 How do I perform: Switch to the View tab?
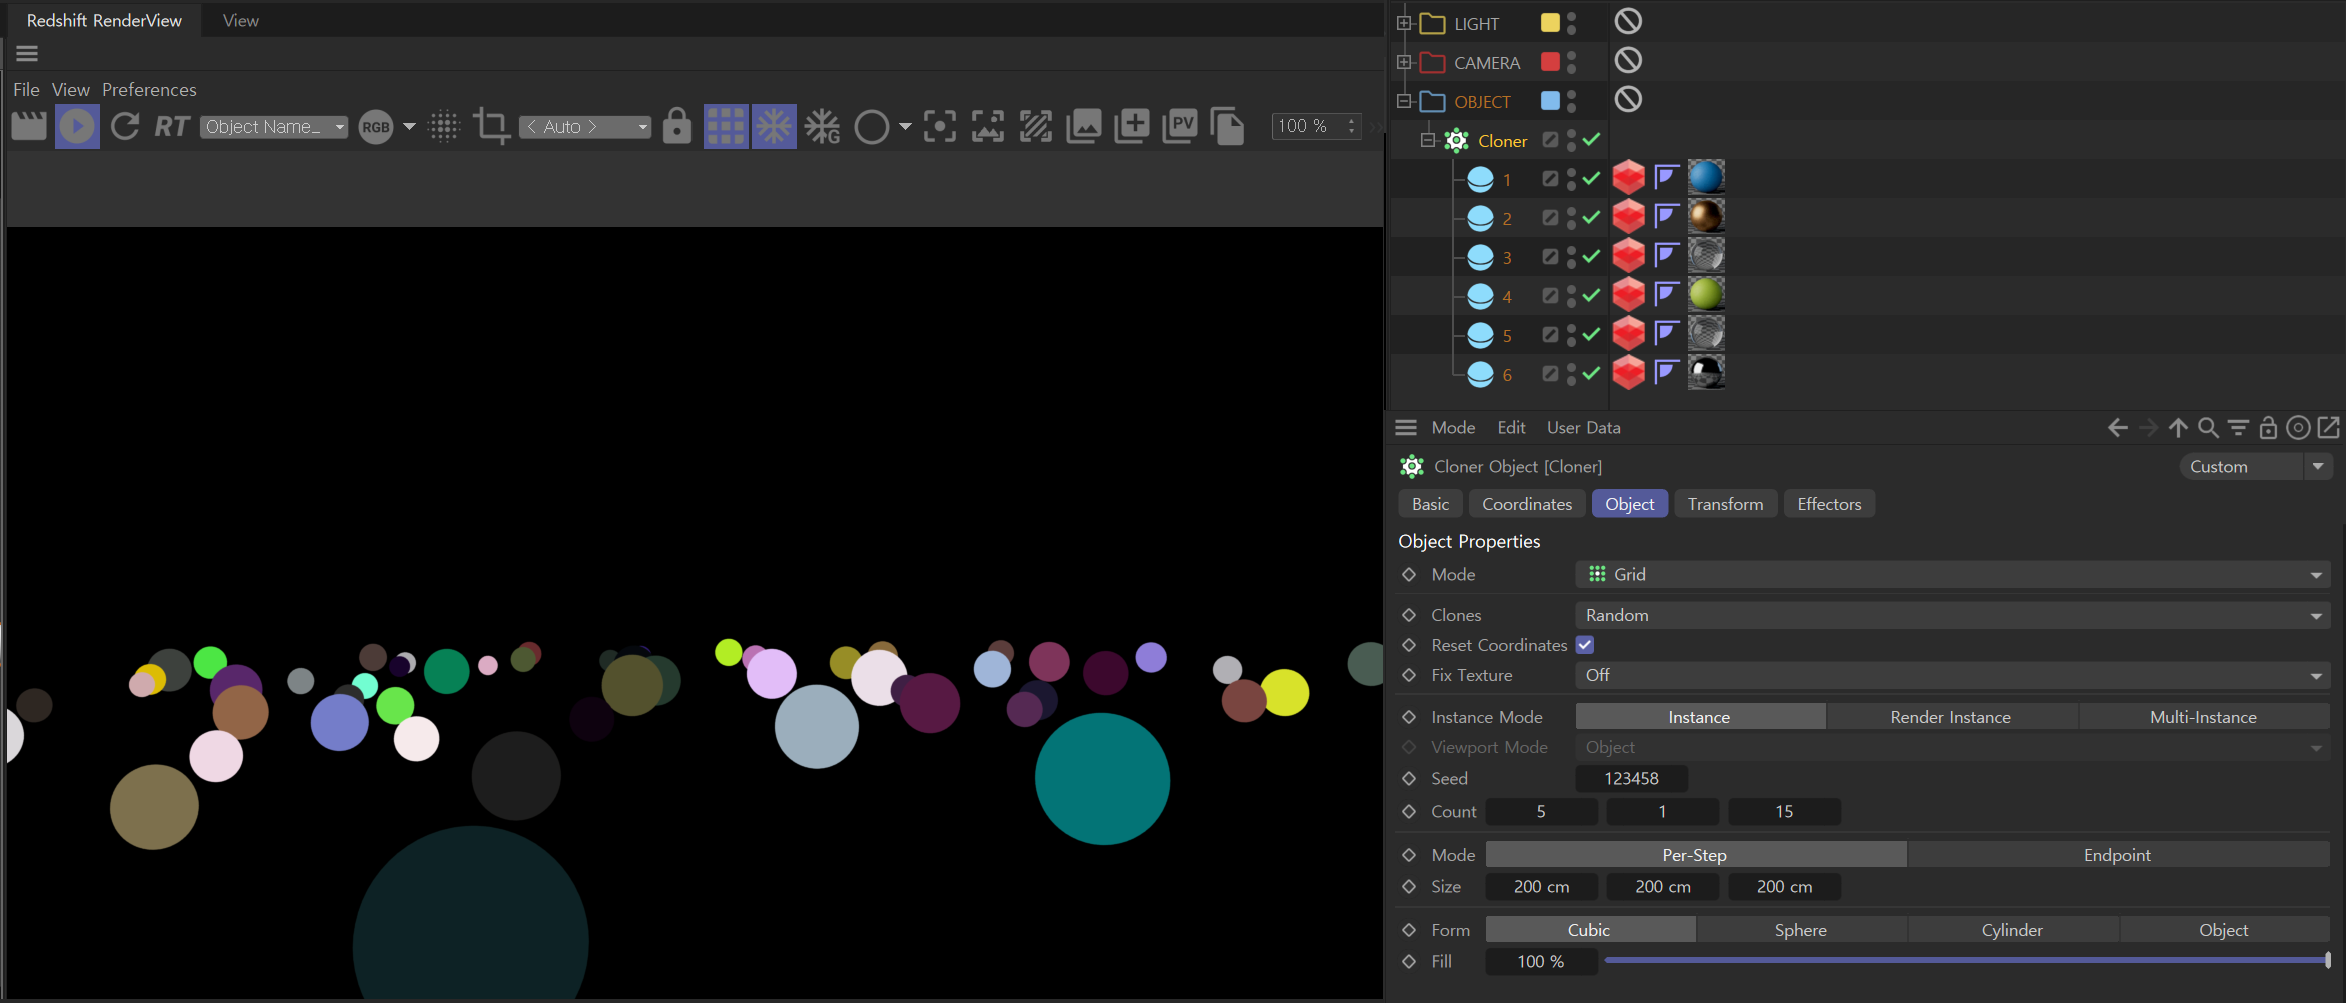tap(241, 20)
